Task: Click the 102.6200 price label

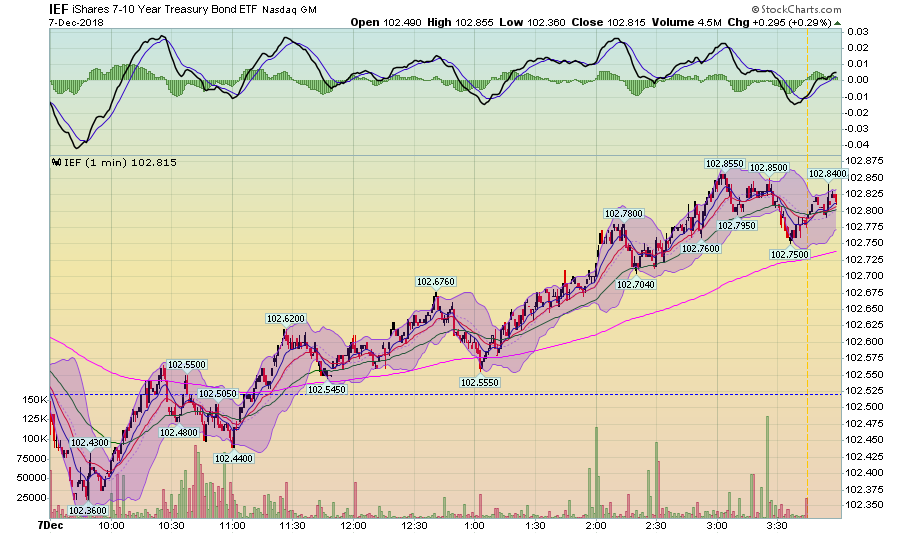Action: (x=286, y=319)
